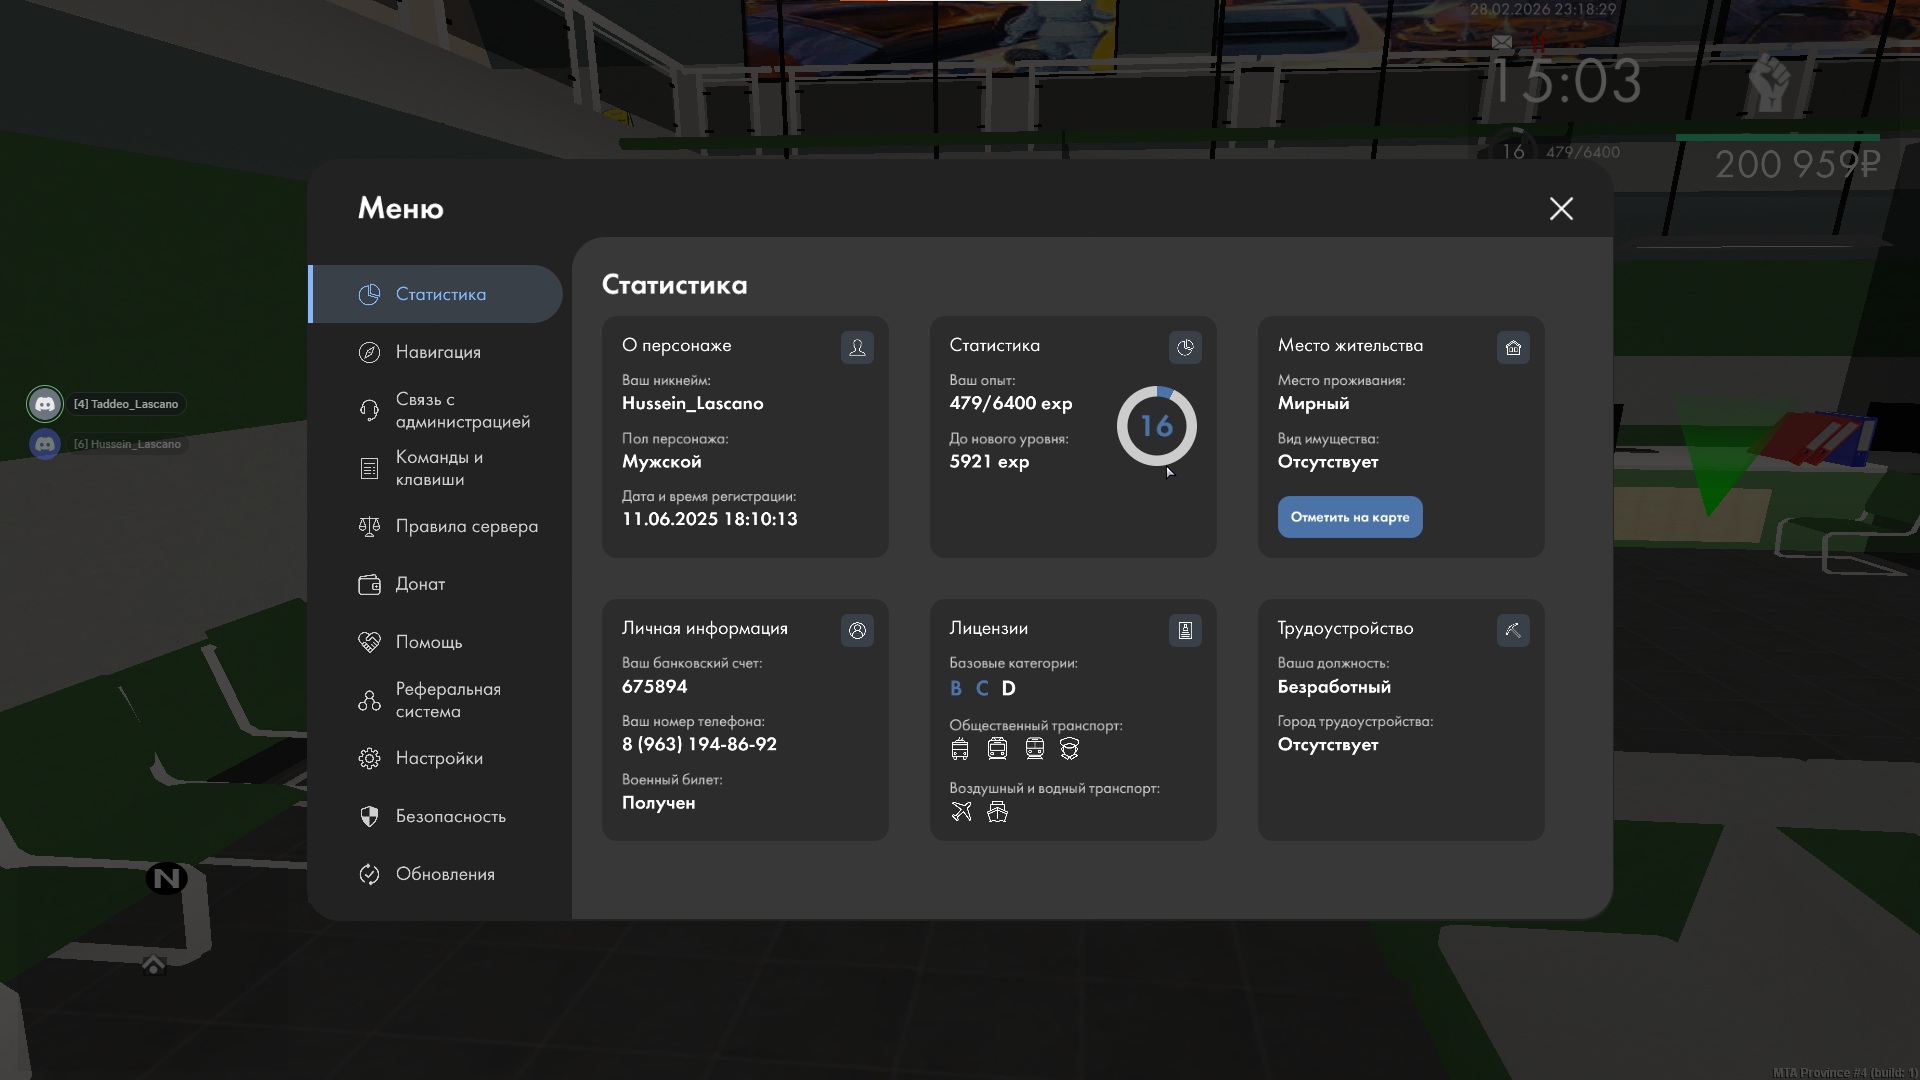
Task: Close the Меню window
Action: [1561, 208]
